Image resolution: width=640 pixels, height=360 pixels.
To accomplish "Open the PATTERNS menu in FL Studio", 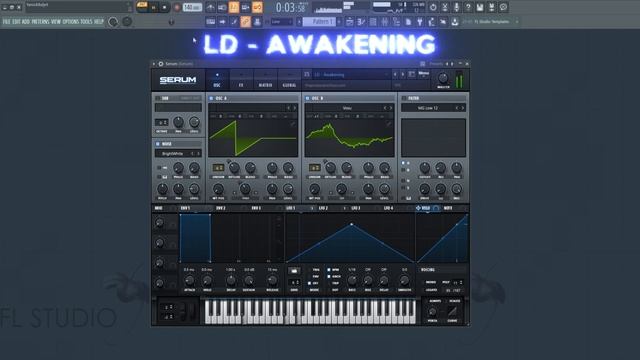I will point(40,21).
